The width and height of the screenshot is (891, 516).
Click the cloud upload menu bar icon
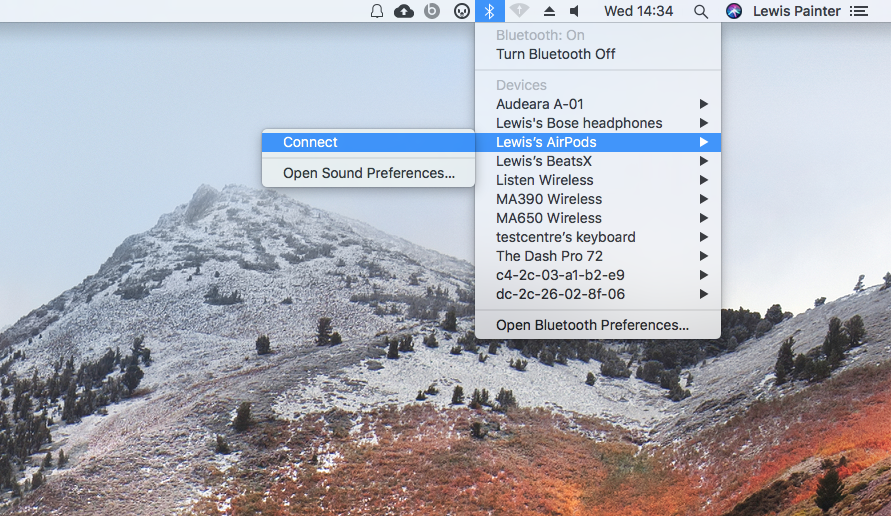(404, 11)
